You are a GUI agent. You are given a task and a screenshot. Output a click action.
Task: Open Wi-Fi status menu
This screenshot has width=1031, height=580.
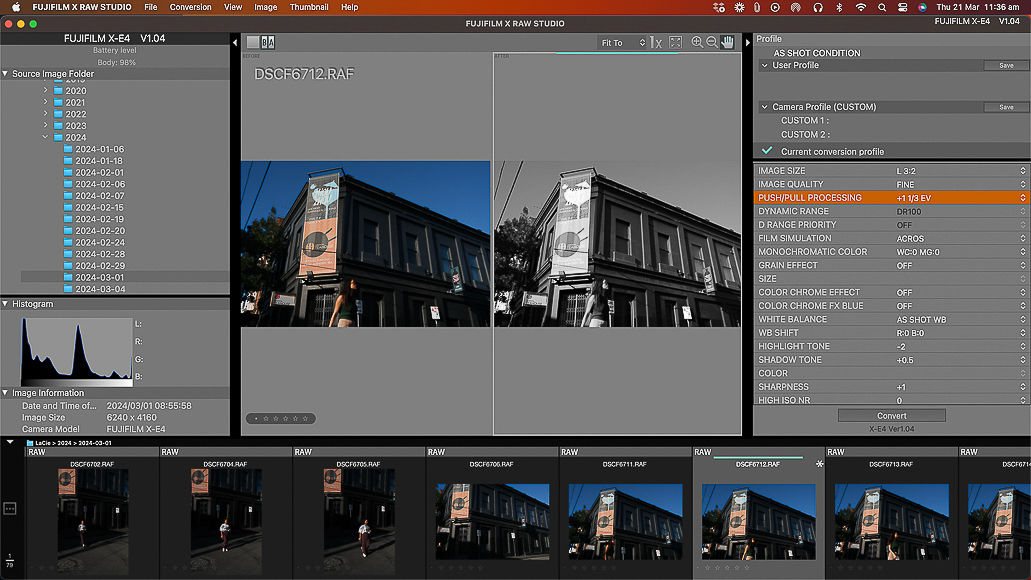click(861, 7)
